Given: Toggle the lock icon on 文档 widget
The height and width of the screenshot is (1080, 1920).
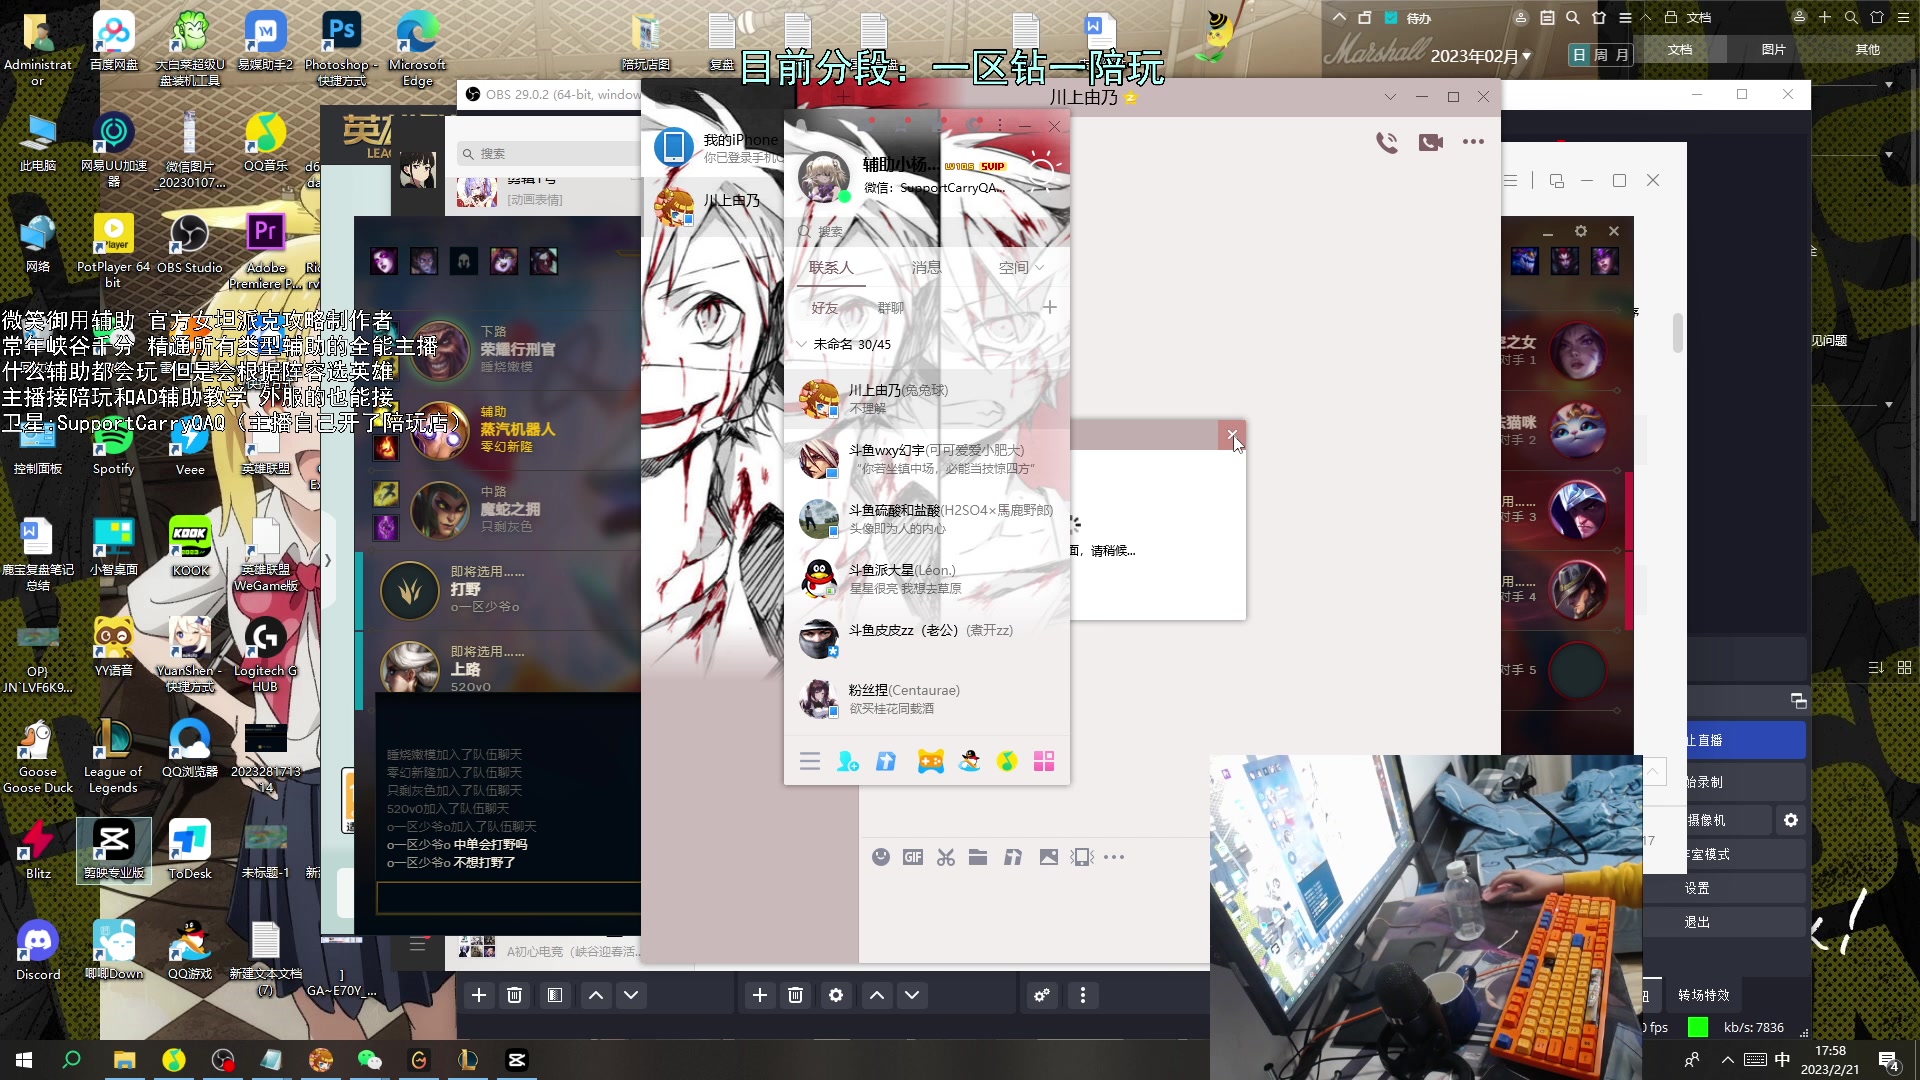Looking at the screenshot, I should tap(1671, 17).
